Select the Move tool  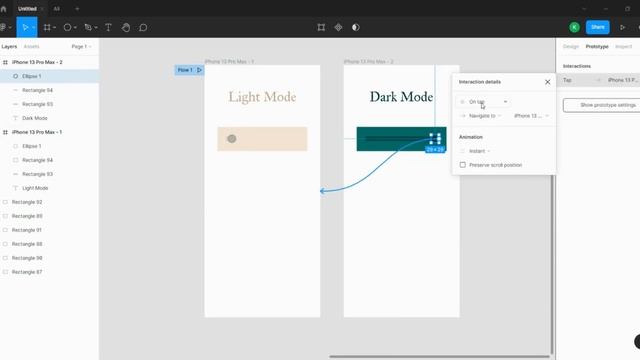point(25,27)
